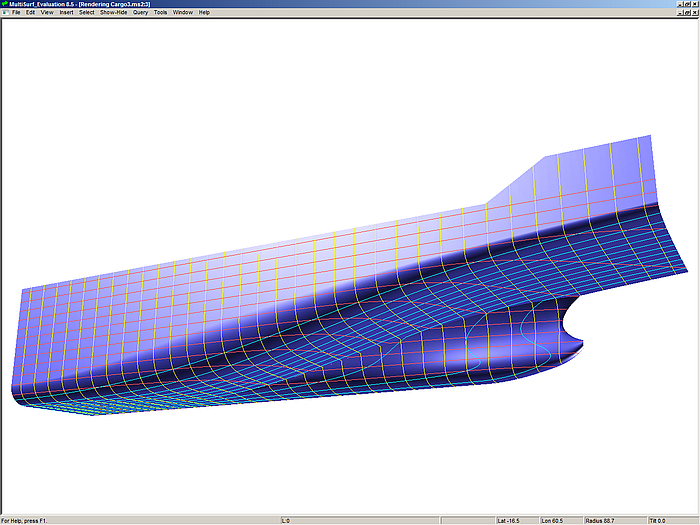Open the Help menu
The height and width of the screenshot is (525, 700).
point(204,12)
